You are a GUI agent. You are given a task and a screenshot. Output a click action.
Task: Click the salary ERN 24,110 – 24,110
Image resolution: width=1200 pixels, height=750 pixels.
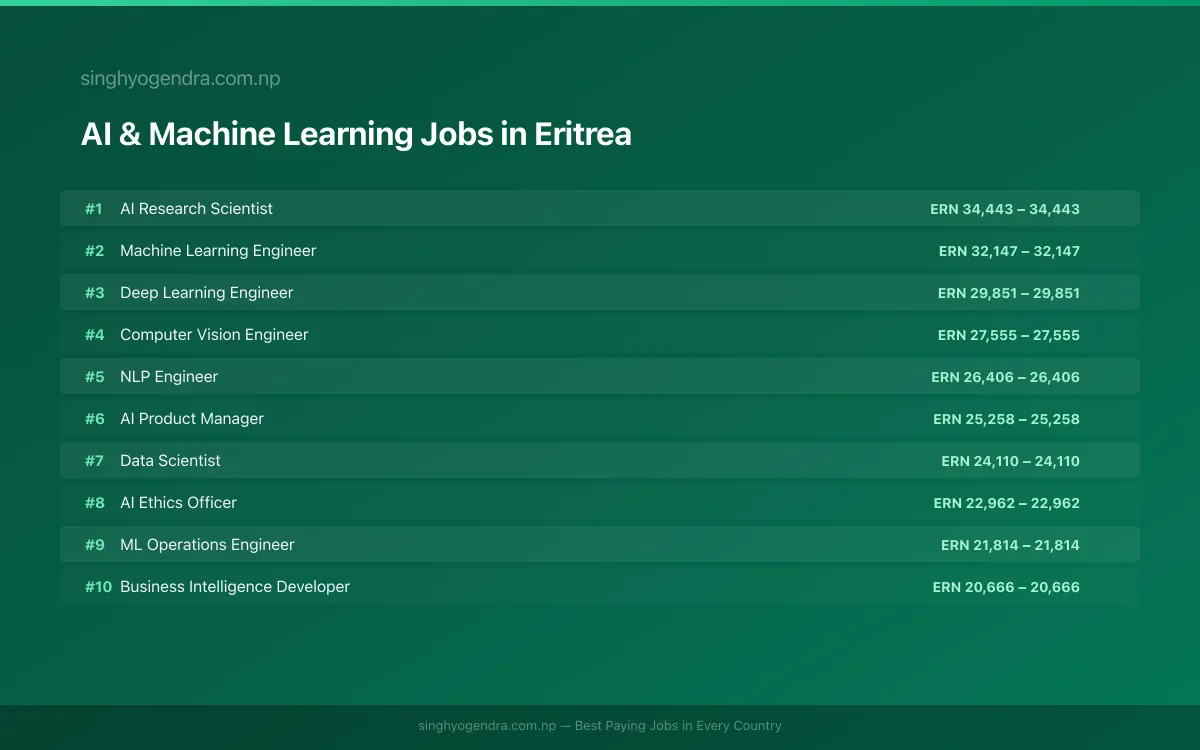coord(1010,461)
